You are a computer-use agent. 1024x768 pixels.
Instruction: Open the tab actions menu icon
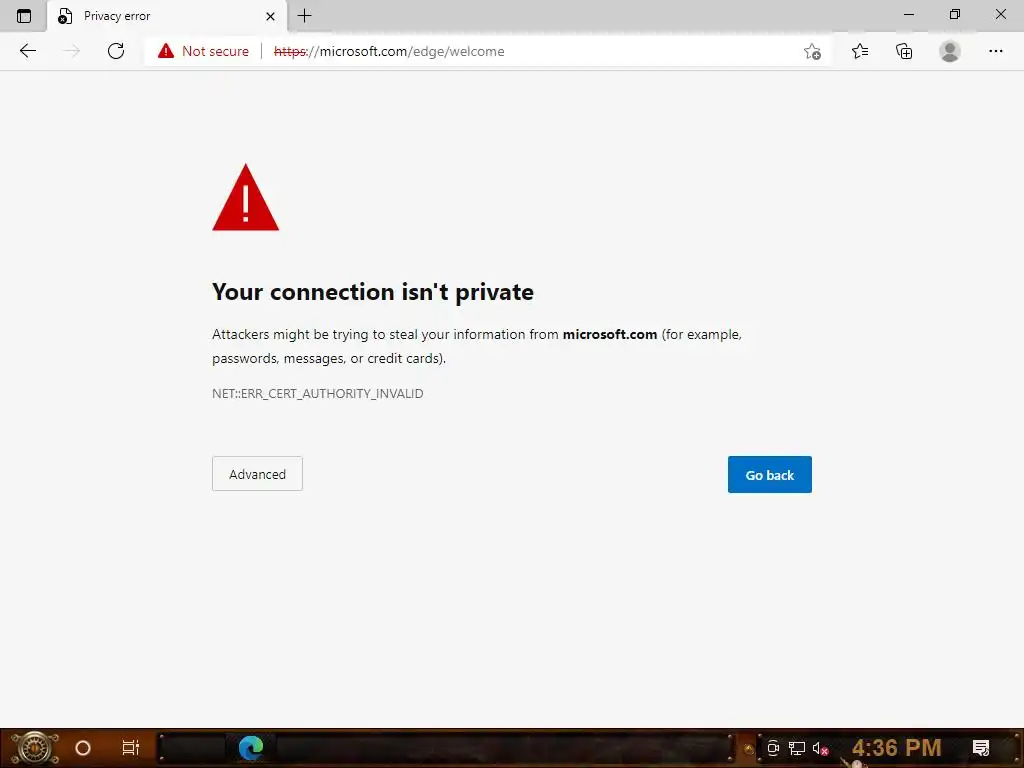pos(24,16)
